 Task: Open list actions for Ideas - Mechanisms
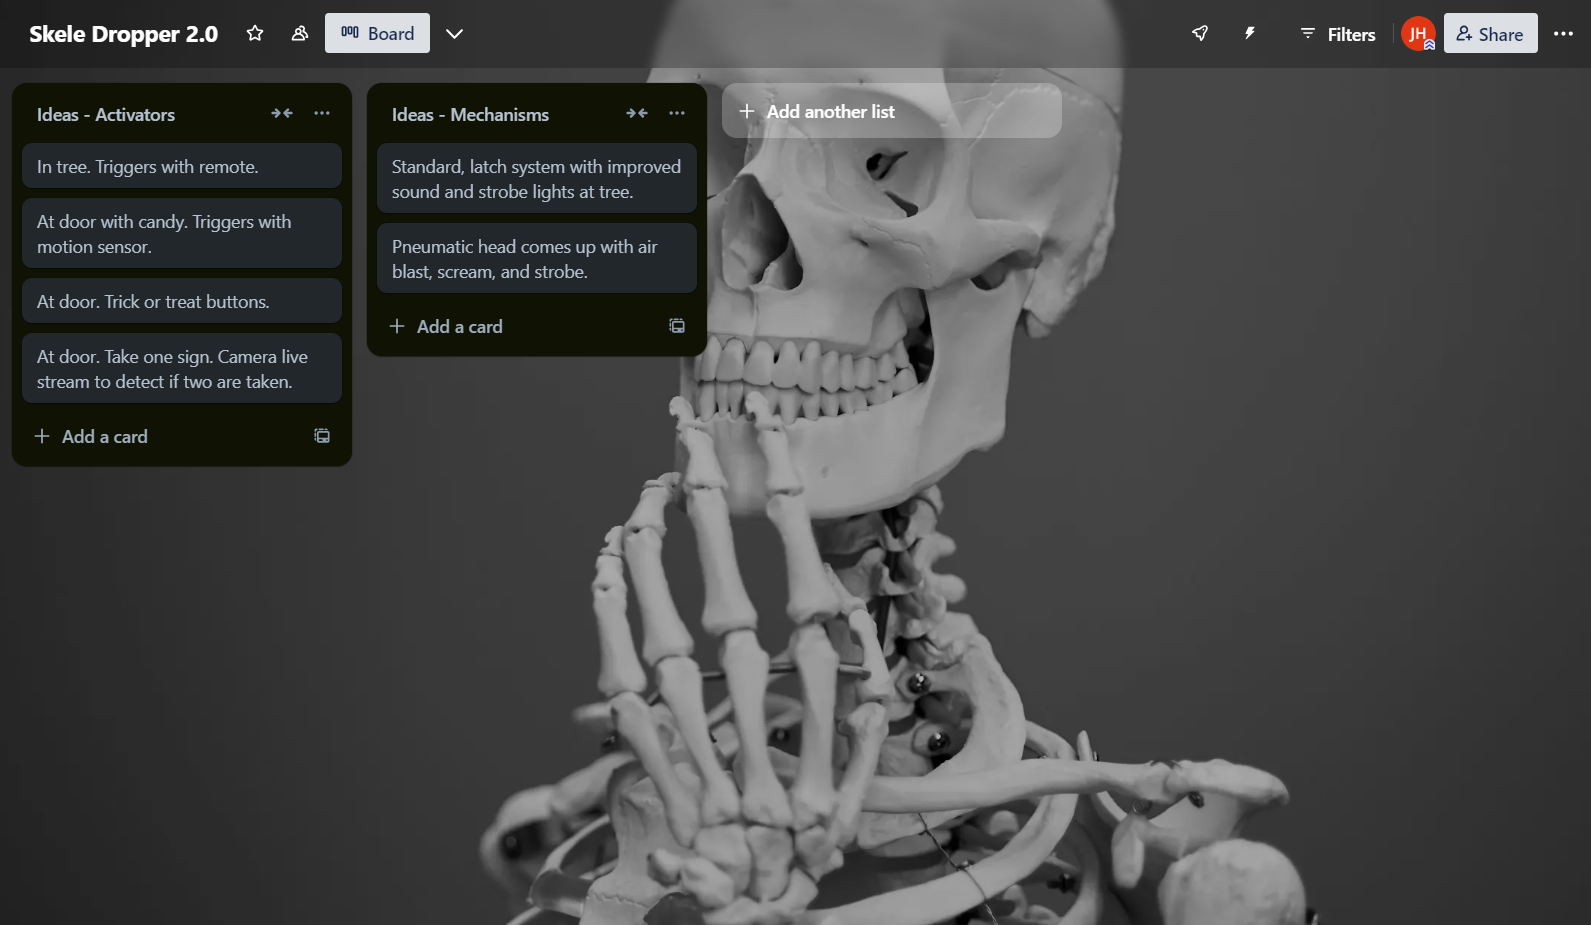point(677,113)
